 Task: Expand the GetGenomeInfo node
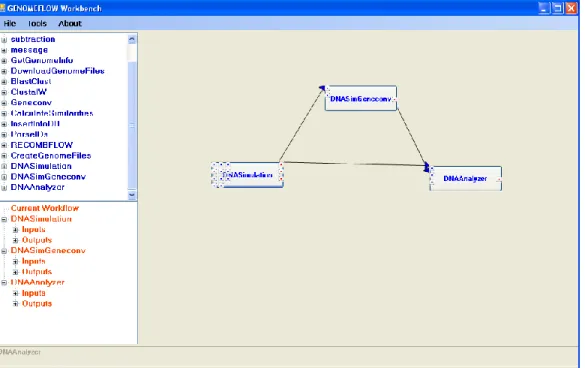point(4,60)
